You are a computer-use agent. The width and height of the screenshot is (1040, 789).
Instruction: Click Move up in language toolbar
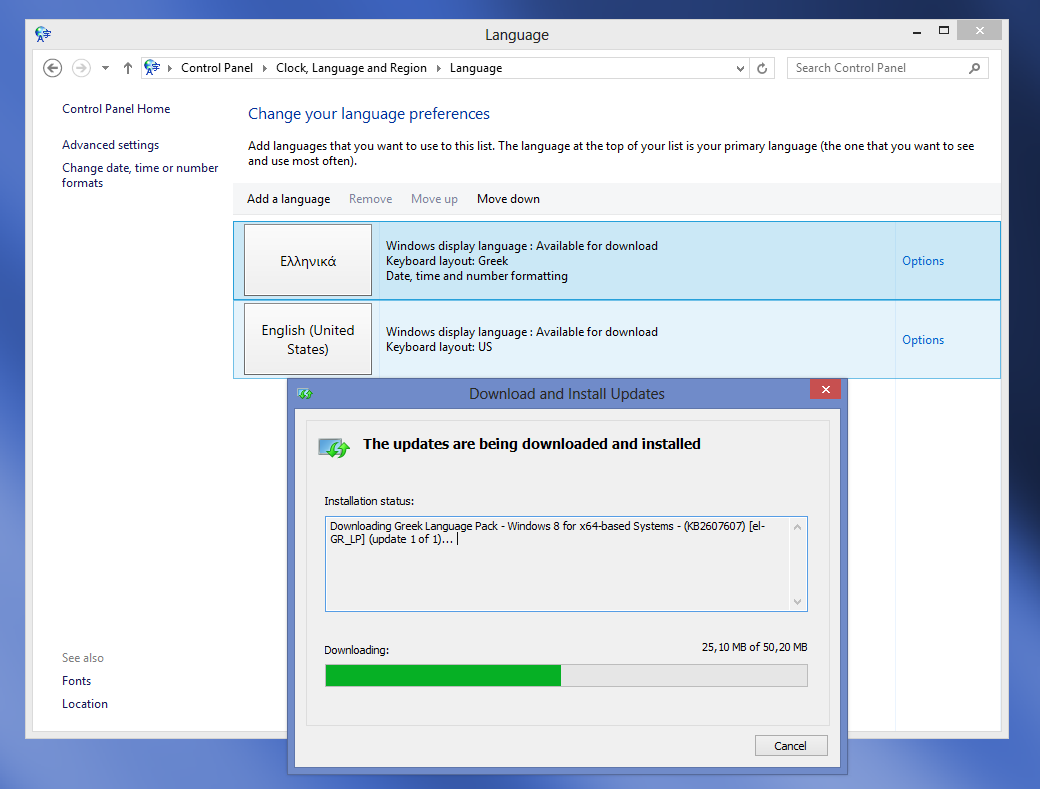tap(434, 199)
